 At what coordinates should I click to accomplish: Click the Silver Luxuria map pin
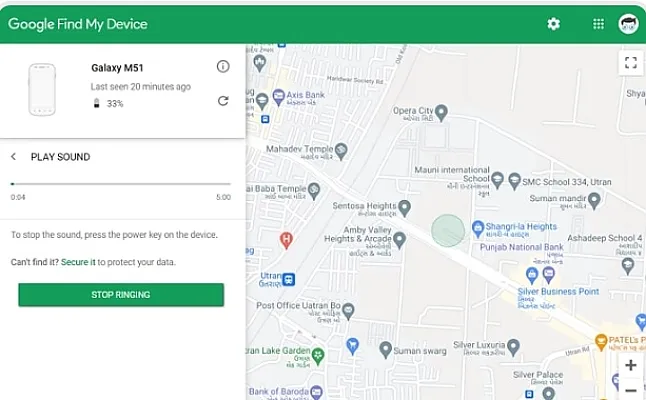click(x=513, y=347)
